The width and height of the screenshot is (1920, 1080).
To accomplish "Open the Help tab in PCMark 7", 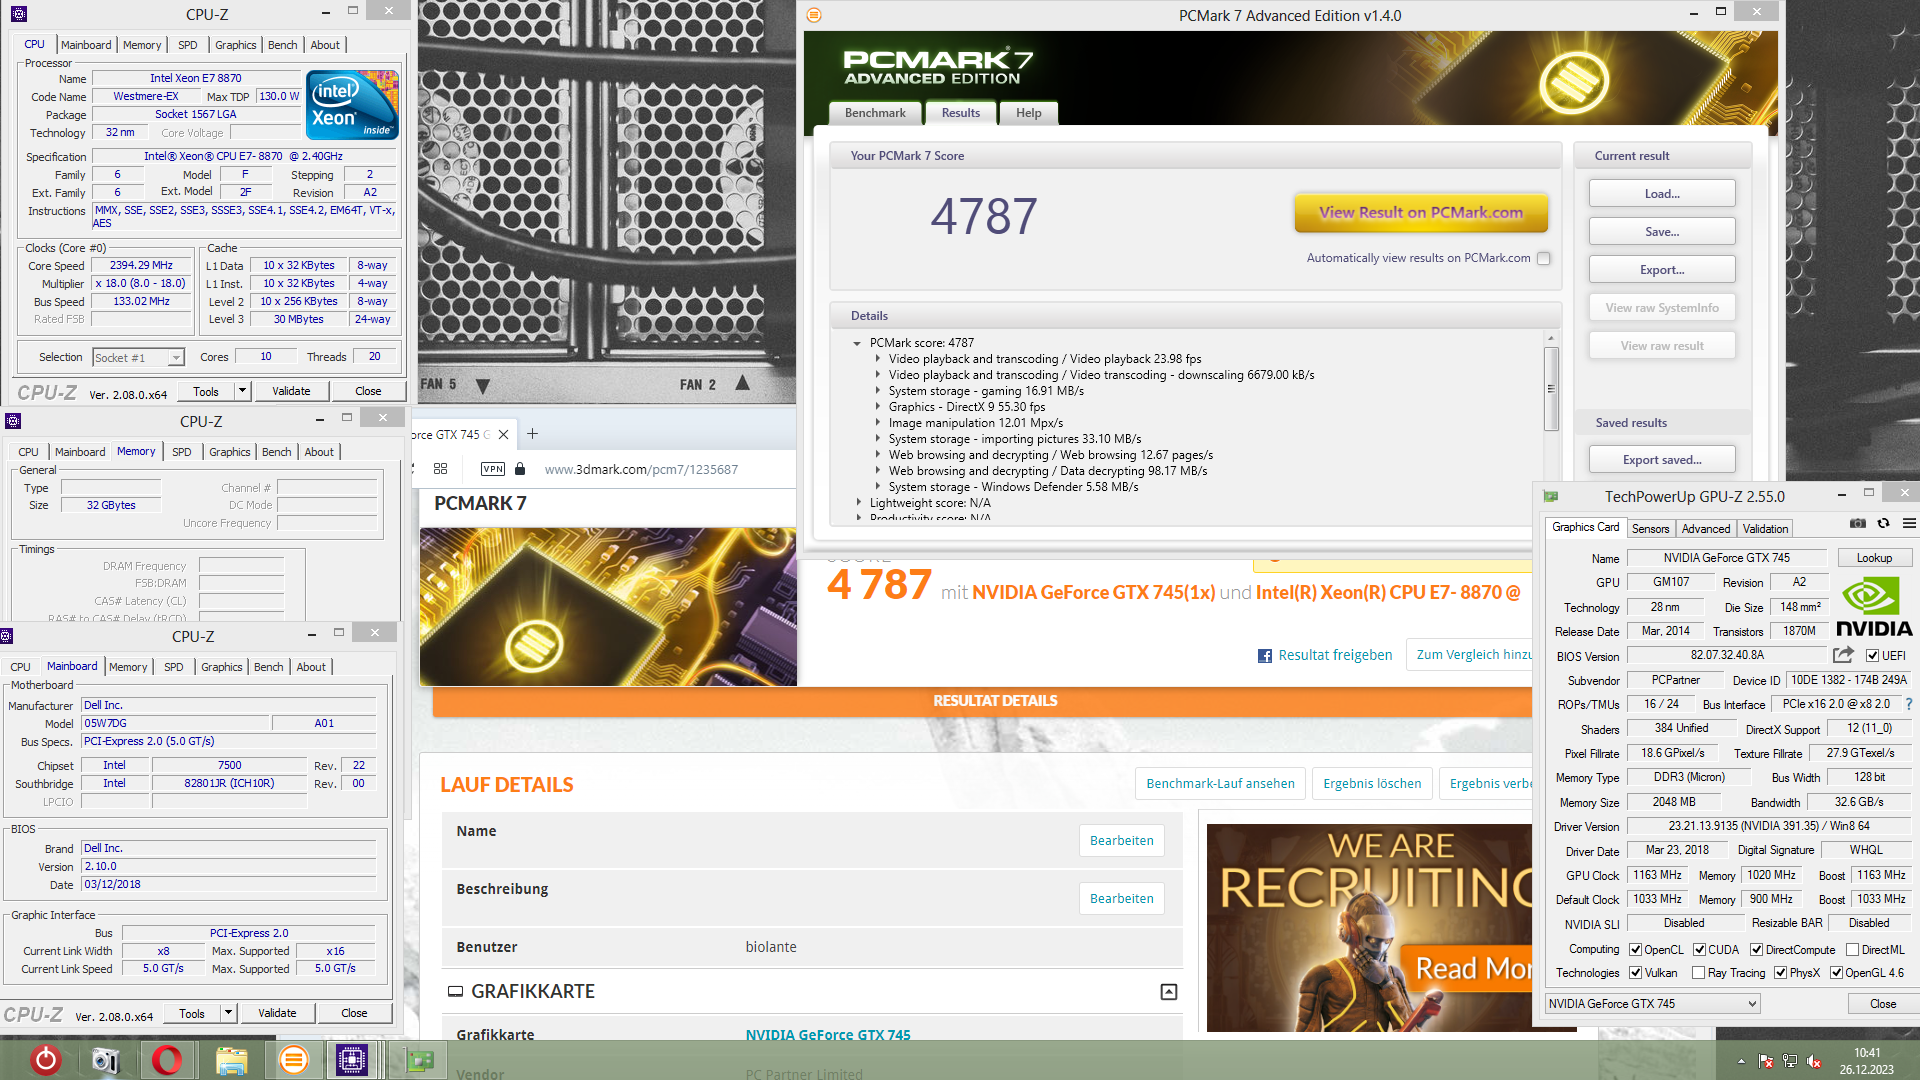I will point(1029,113).
